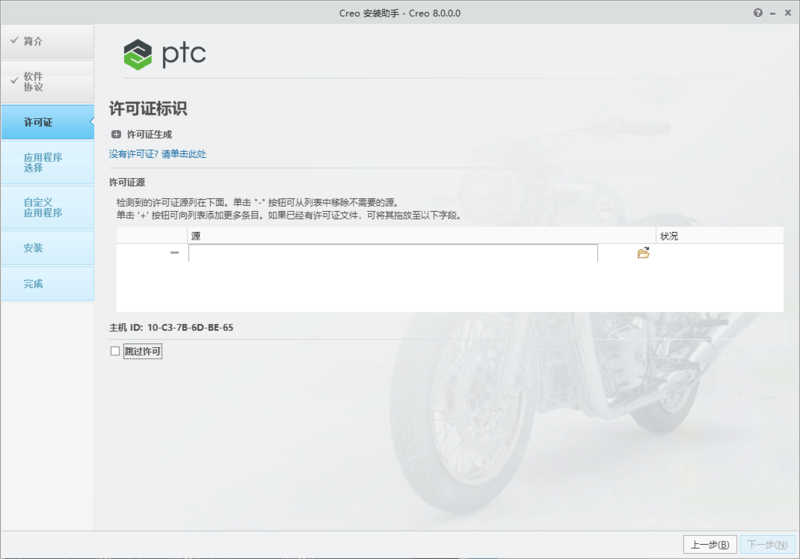Select the 自定义应用程序 step
Screen dimensions: 800x559
tap(47, 207)
